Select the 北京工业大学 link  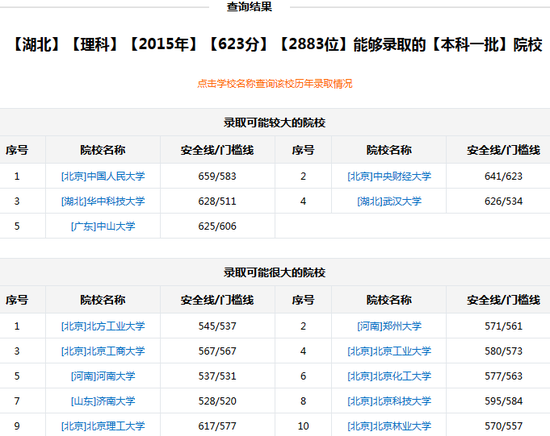point(389,351)
